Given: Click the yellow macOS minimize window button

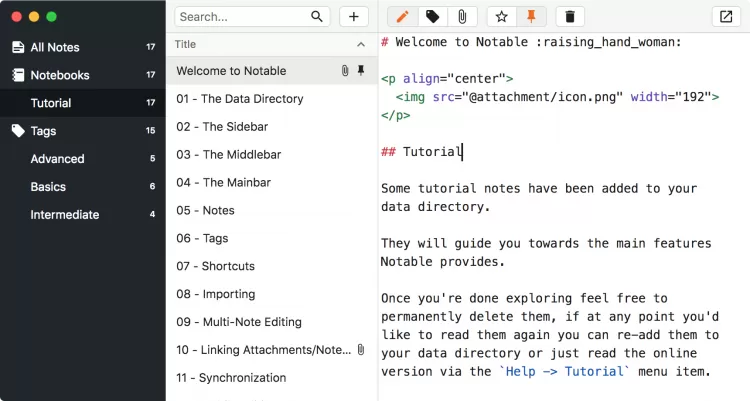Looking at the screenshot, I should [34, 17].
